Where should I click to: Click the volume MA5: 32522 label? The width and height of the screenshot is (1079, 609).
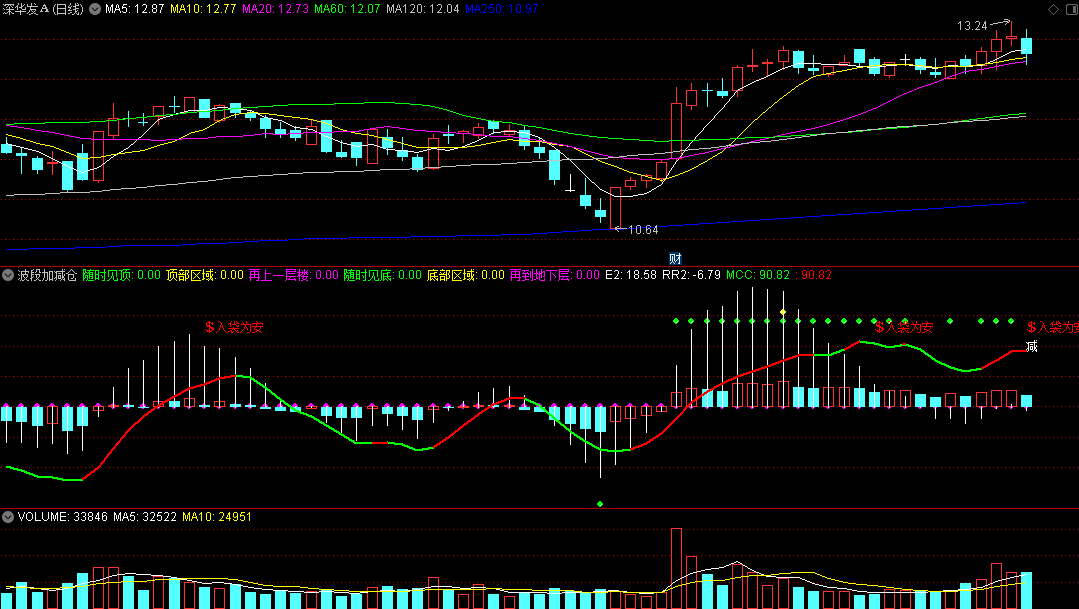pyautogui.click(x=145, y=517)
